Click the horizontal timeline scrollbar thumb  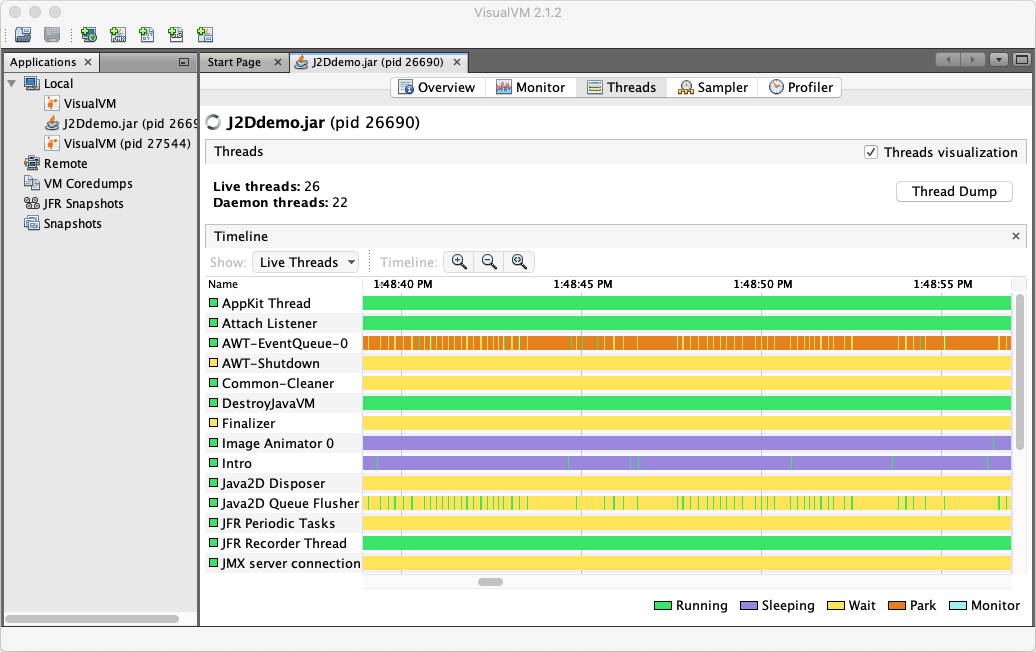pos(490,582)
